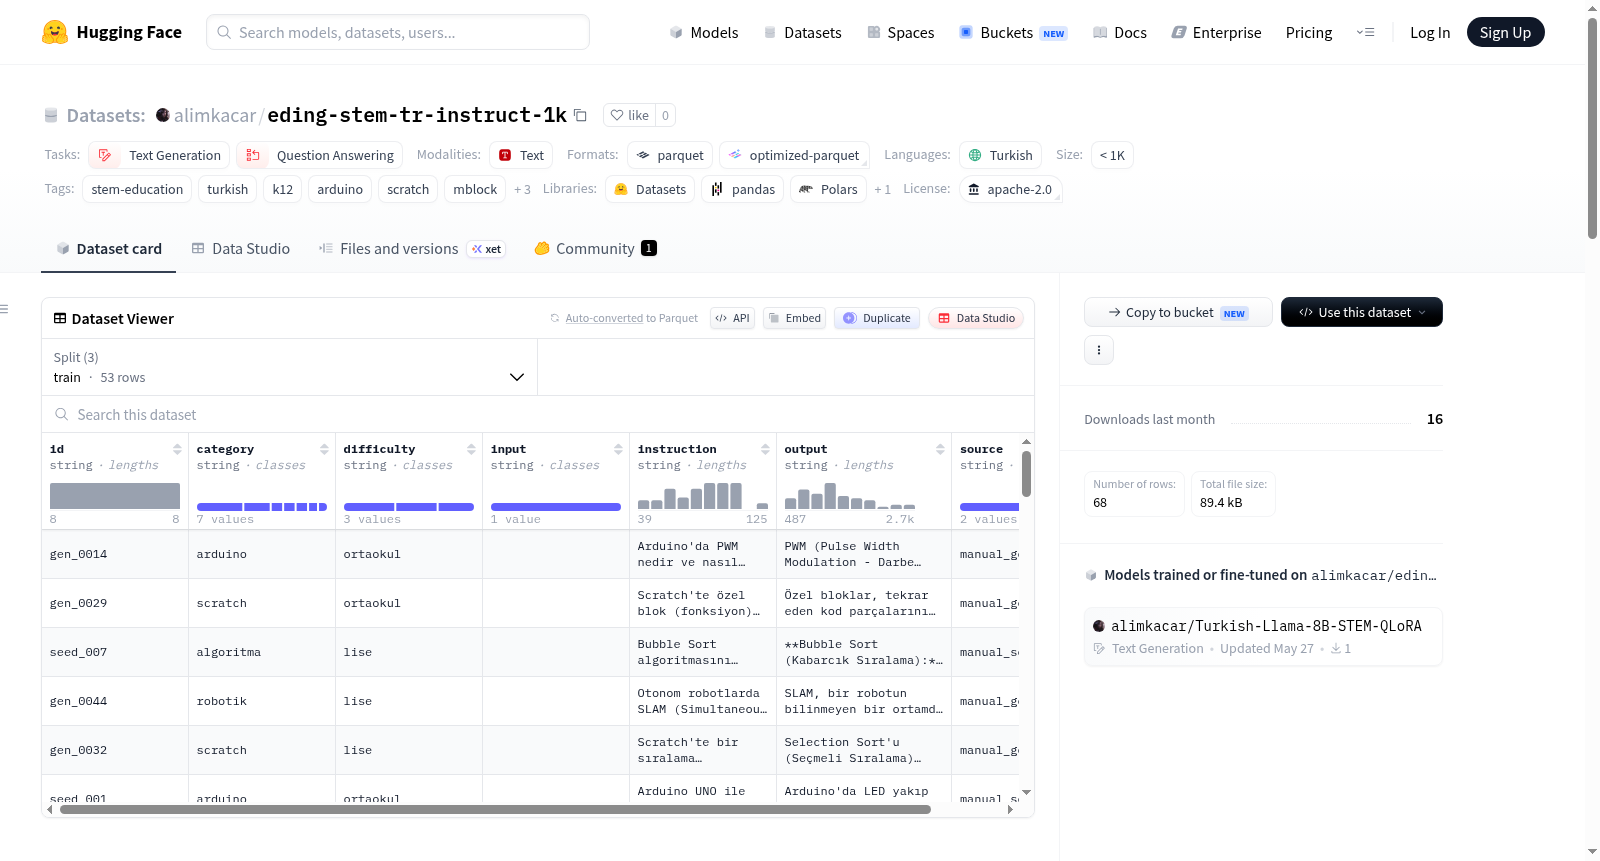
Task: Open the pandas library tag
Action: coord(742,189)
